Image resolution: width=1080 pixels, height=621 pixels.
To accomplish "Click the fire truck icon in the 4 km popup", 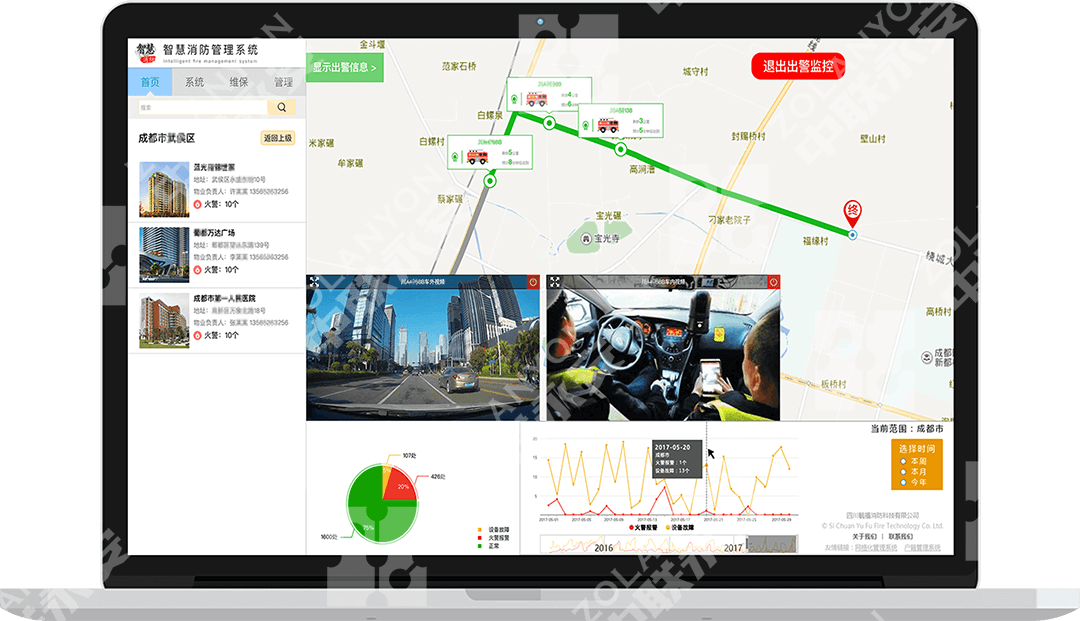I will click(537, 99).
